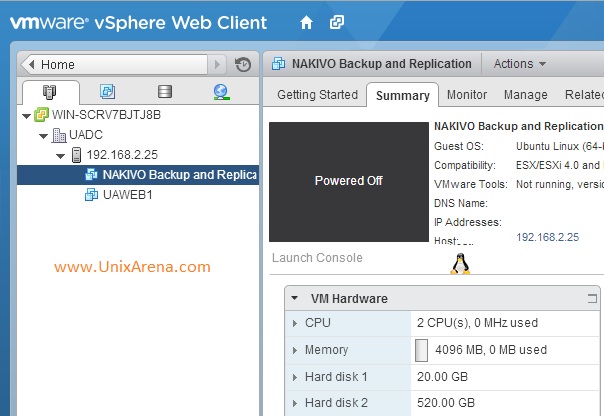The image size is (604, 416).
Task: Click the '2 CPU(s), 0 MHz used' value
Action: tap(477, 323)
